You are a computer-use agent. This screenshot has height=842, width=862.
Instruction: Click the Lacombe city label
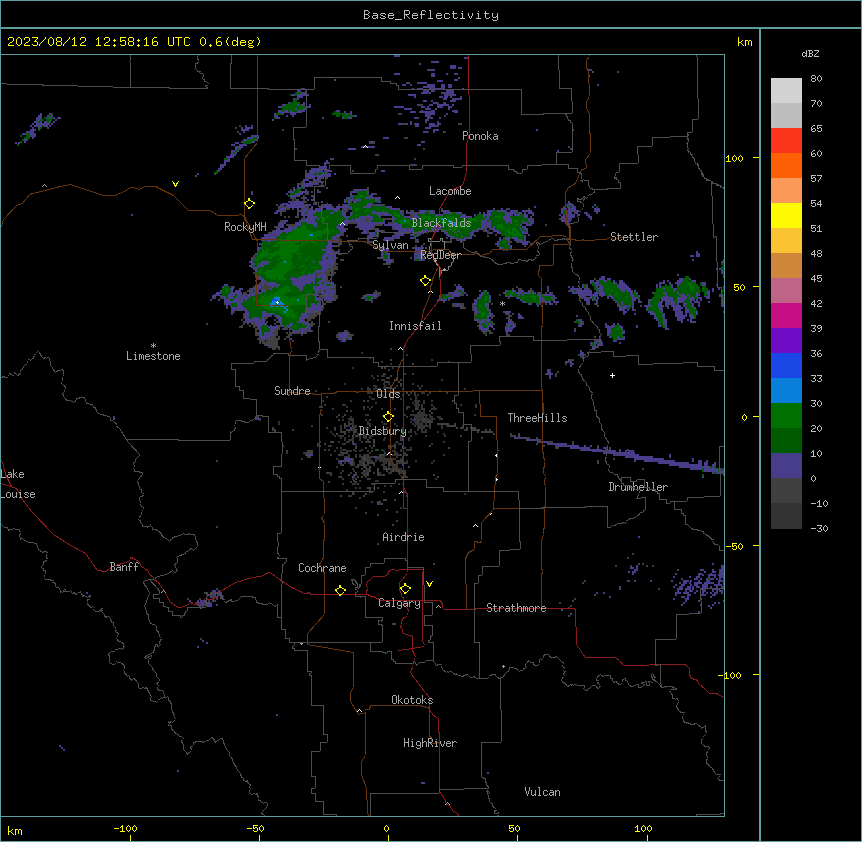pos(450,191)
